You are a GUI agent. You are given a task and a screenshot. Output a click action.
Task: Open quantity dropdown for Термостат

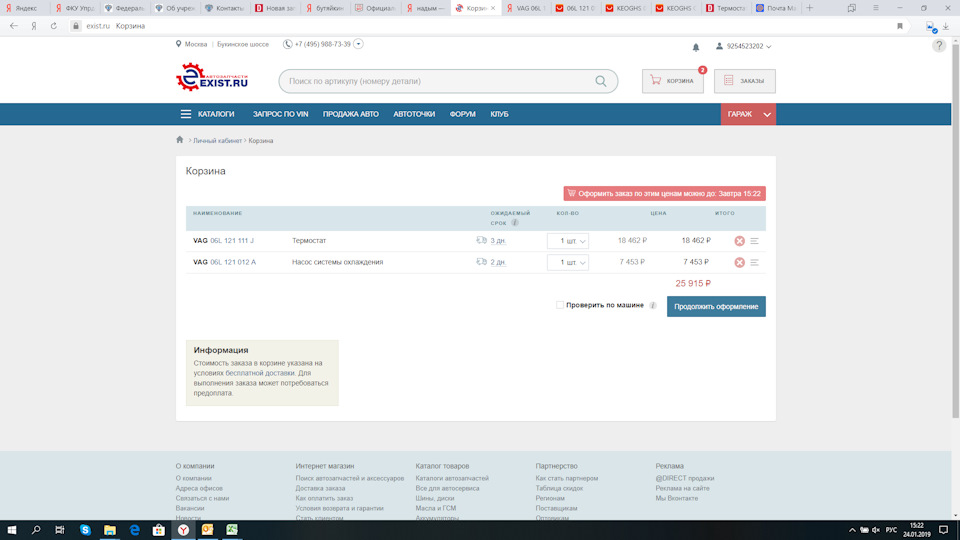(x=568, y=241)
